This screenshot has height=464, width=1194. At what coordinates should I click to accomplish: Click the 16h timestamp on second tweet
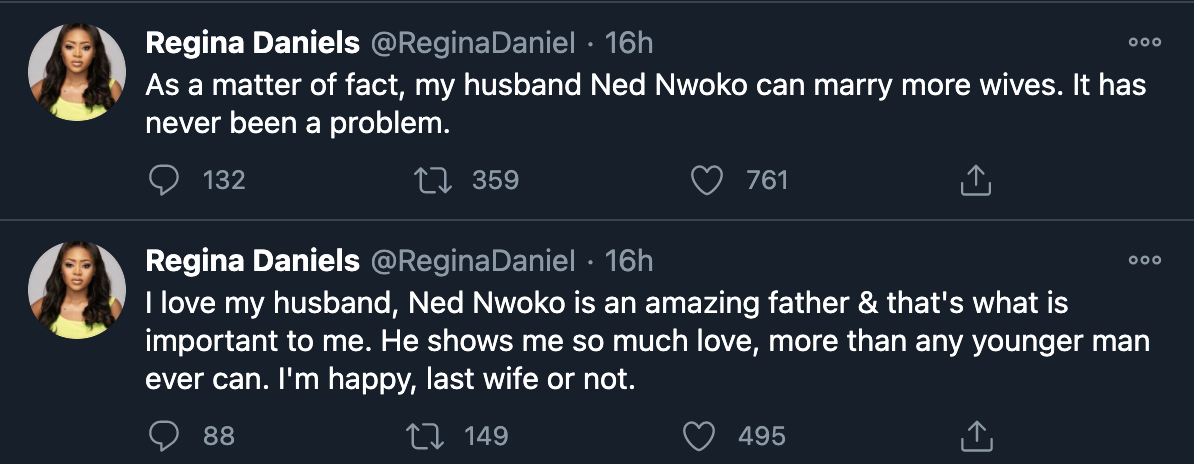[x=628, y=261]
